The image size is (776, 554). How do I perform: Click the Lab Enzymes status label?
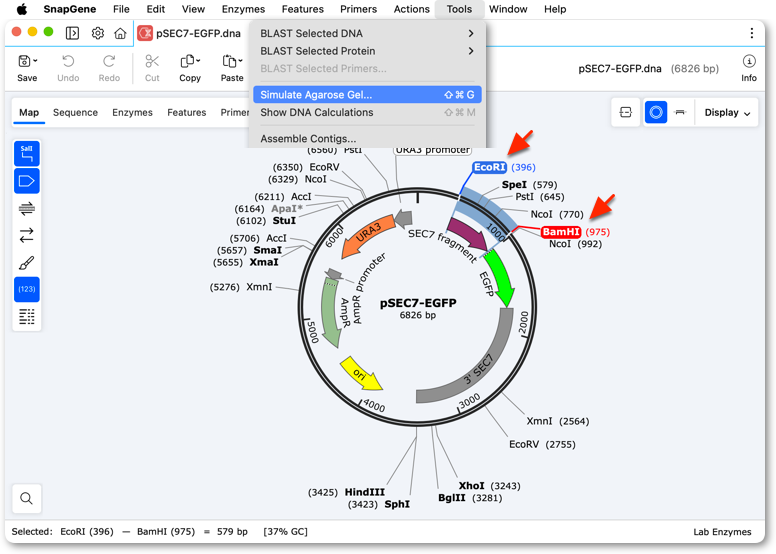pyautogui.click(x=722, y=532)
